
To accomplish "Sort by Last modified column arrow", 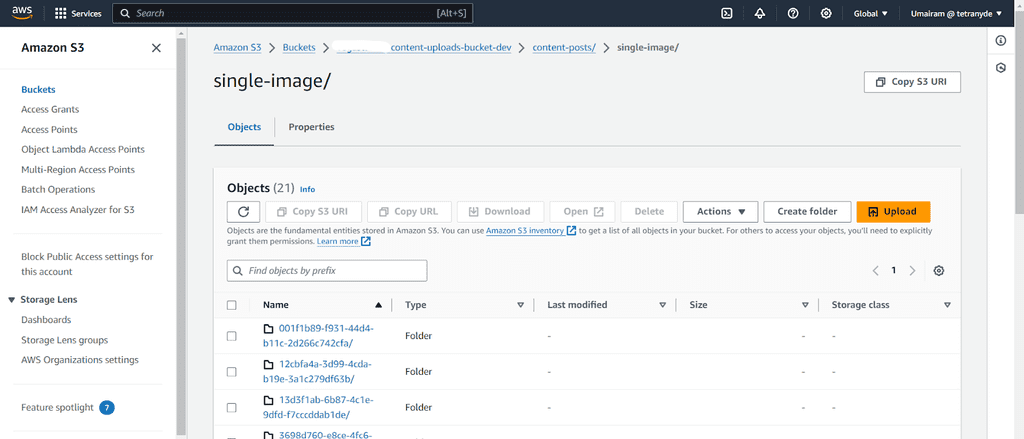I will pos(663,305).
